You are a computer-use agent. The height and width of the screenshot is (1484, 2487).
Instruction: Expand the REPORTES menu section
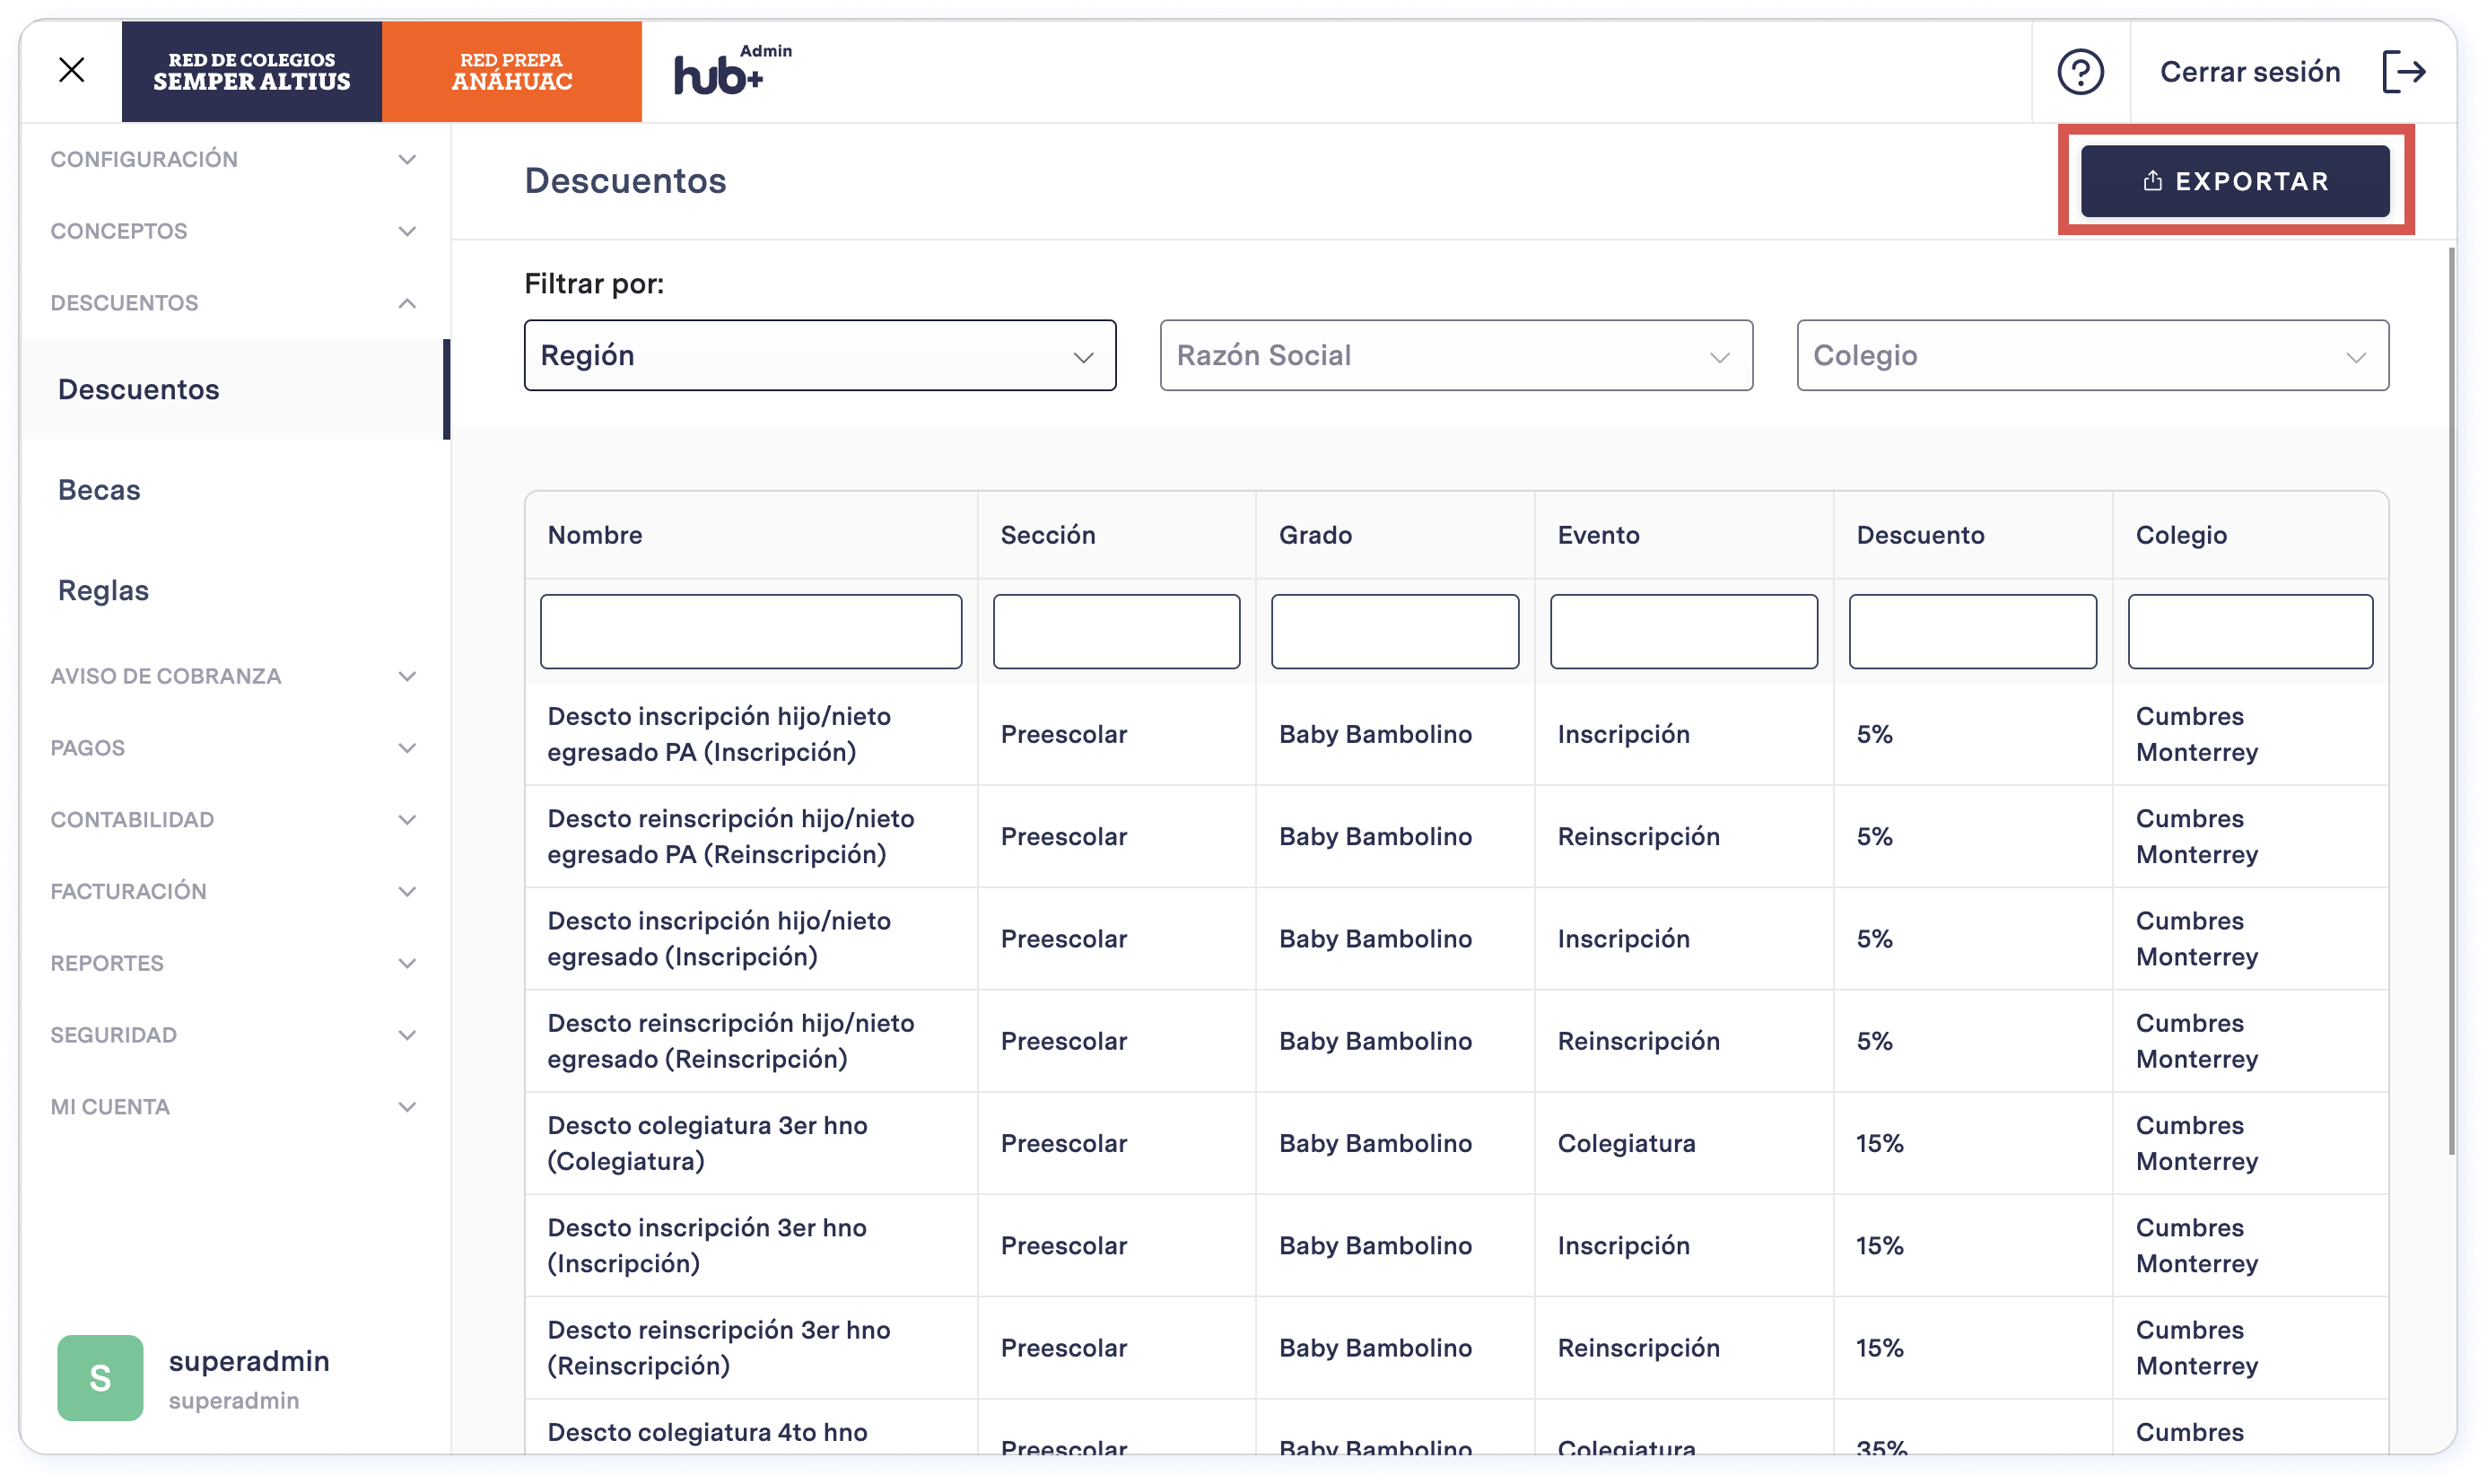tap(235, 963)
